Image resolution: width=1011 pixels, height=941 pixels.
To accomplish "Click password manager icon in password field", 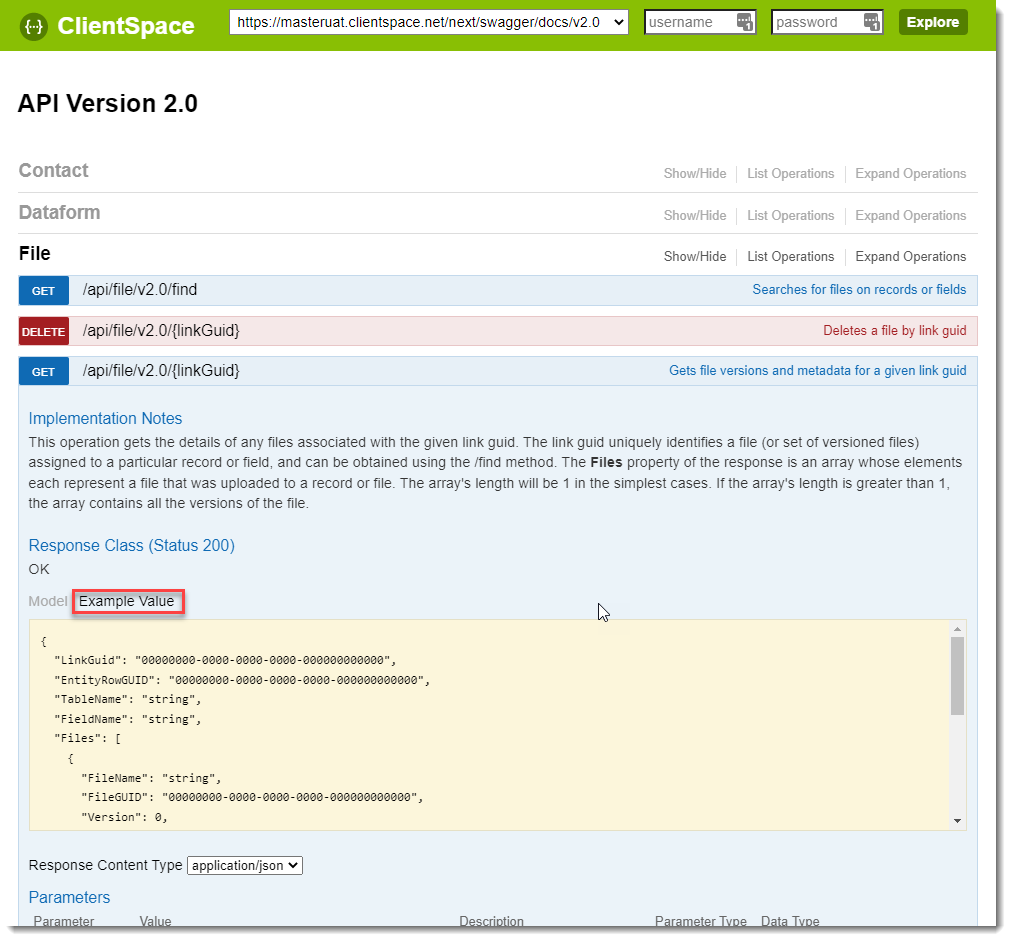I will pyautogui.click(x=871, y=22).
